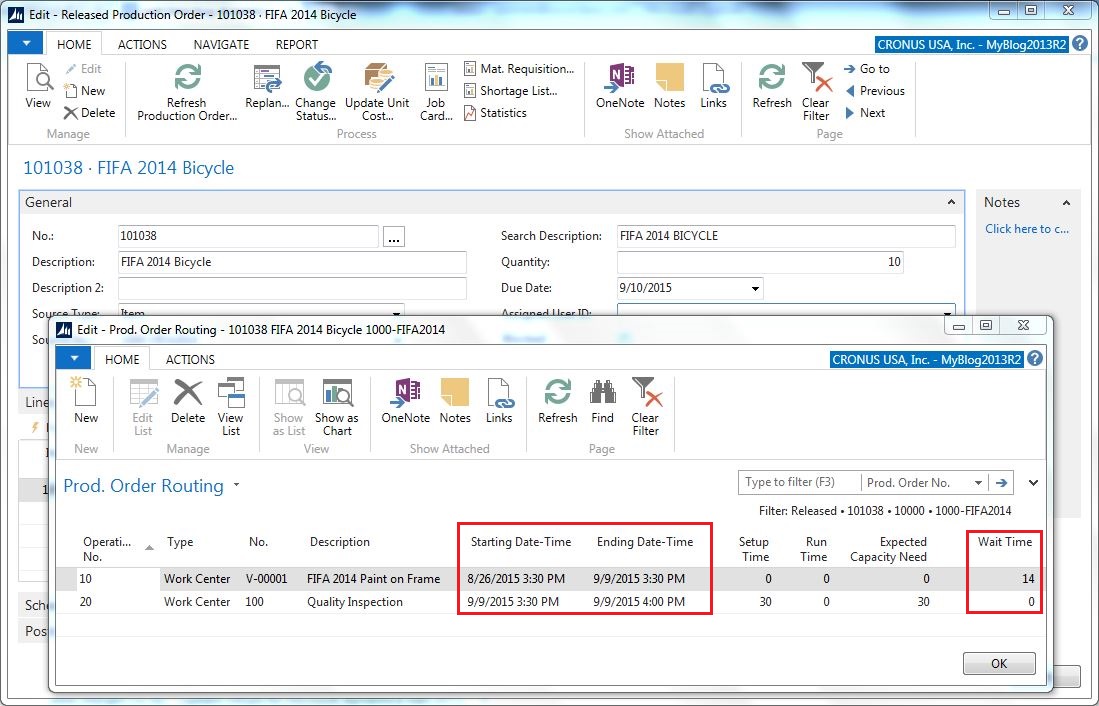Click Show as Chart icon
Image resolution: width=1099 pixels, height=706 pixels.
coord(337,407)
